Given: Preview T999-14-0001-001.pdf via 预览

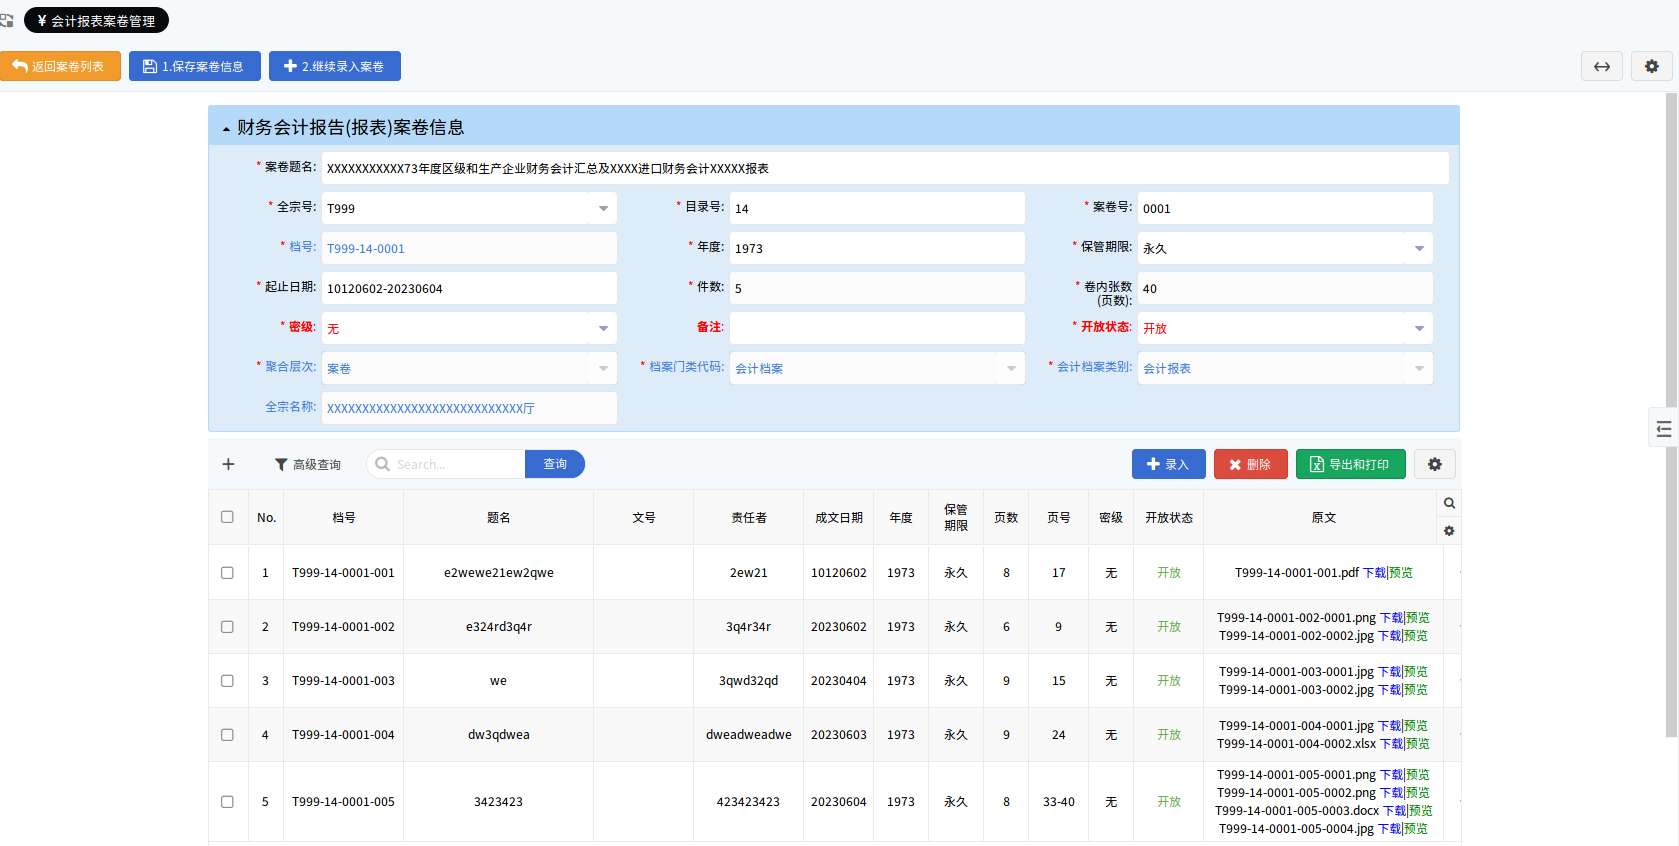Looking at the screenshot, I should (1401, 573).
